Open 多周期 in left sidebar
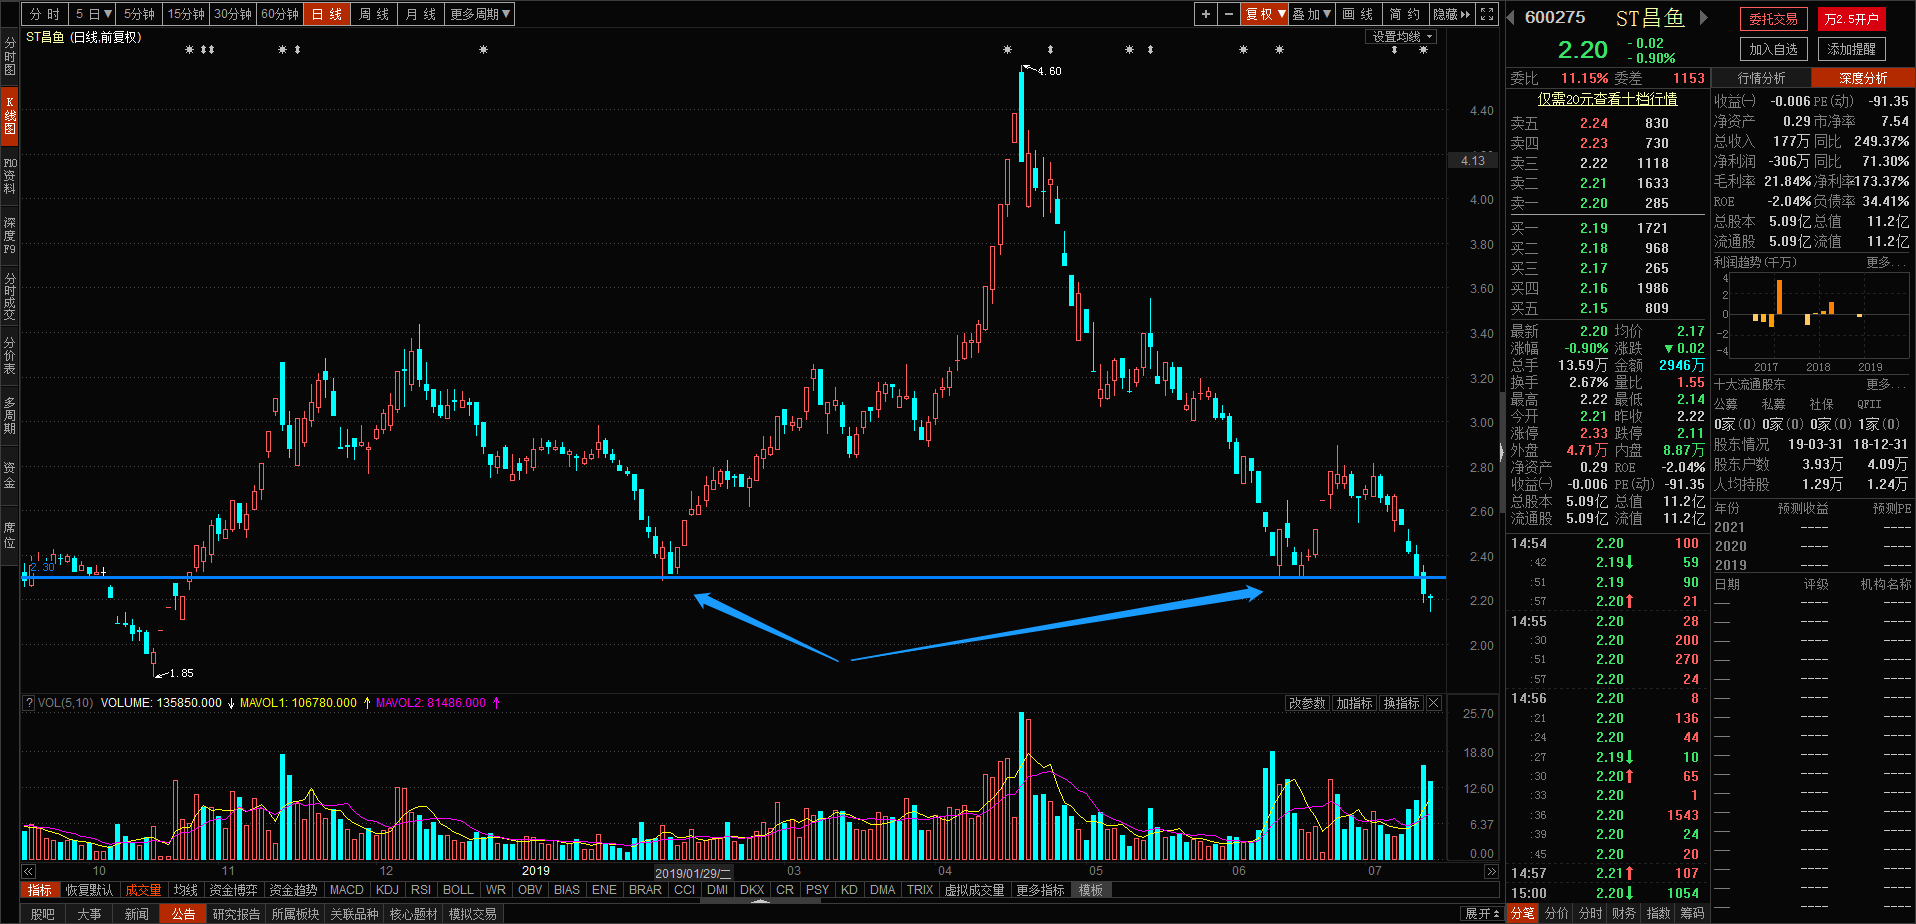 click(9, 415)
